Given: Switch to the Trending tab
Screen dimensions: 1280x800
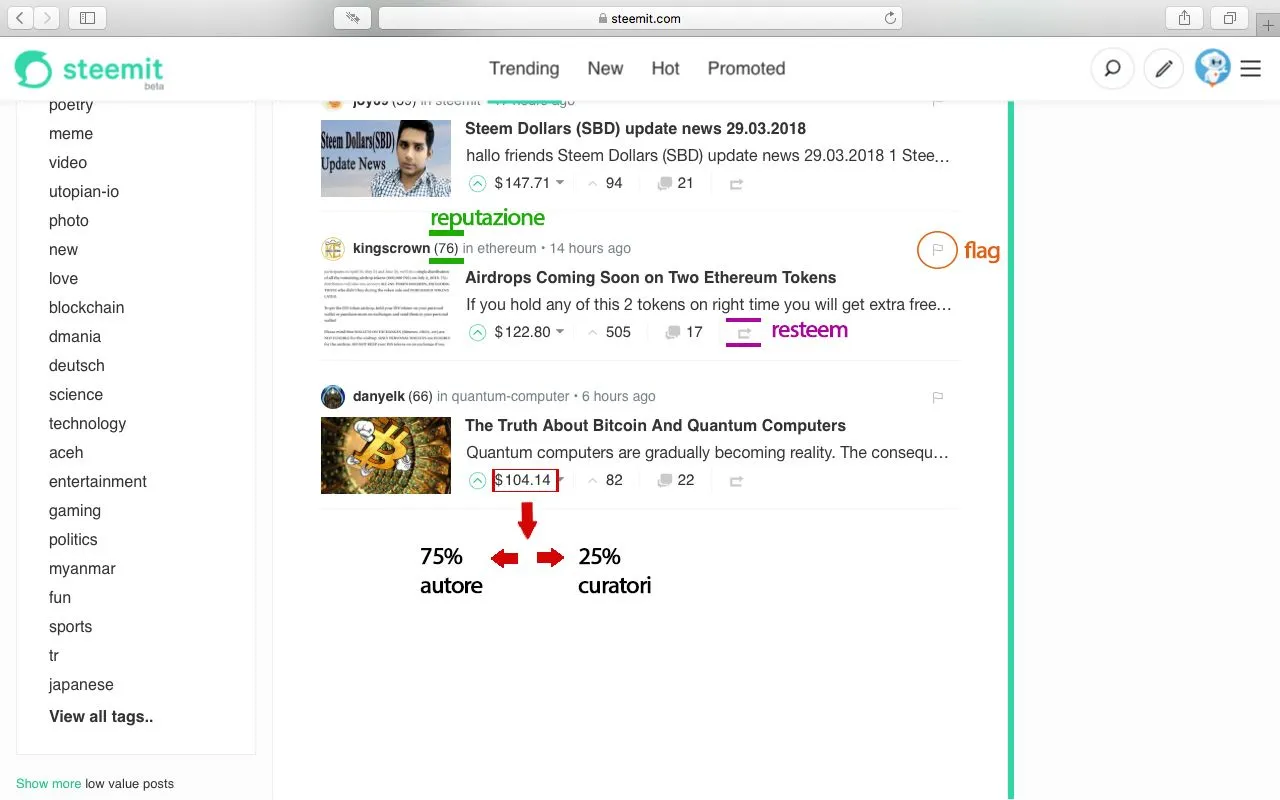Looking at the screenshot, I should pos(524,68).
